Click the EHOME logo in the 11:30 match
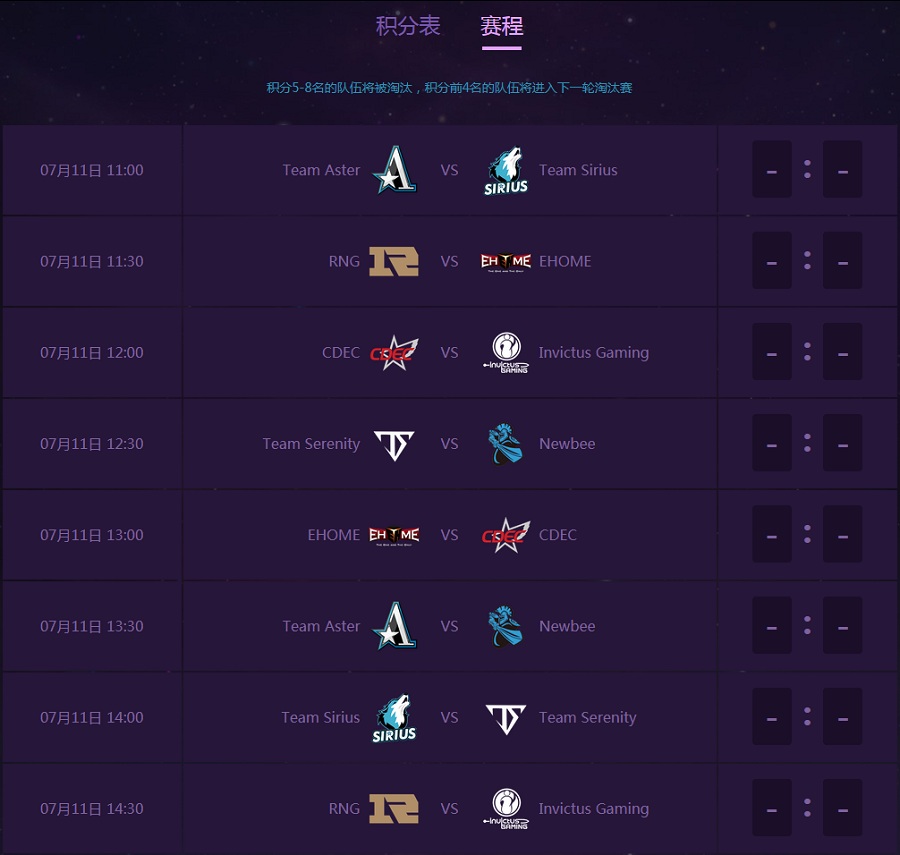900x855 pixels. click(x=505, y=261)
